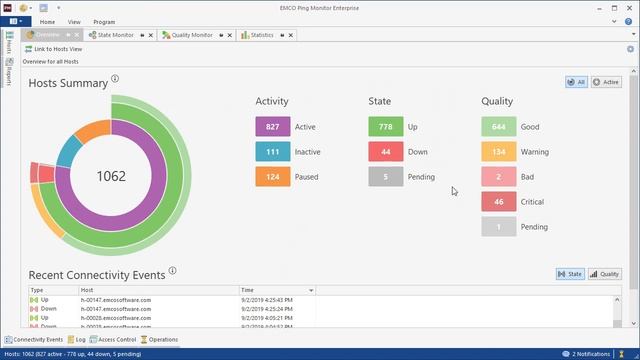Click the EMCO Ping Monitor app icon
The height and width of the screenshot is (360, 640).
pyautogui.click(x=7, y=8)
